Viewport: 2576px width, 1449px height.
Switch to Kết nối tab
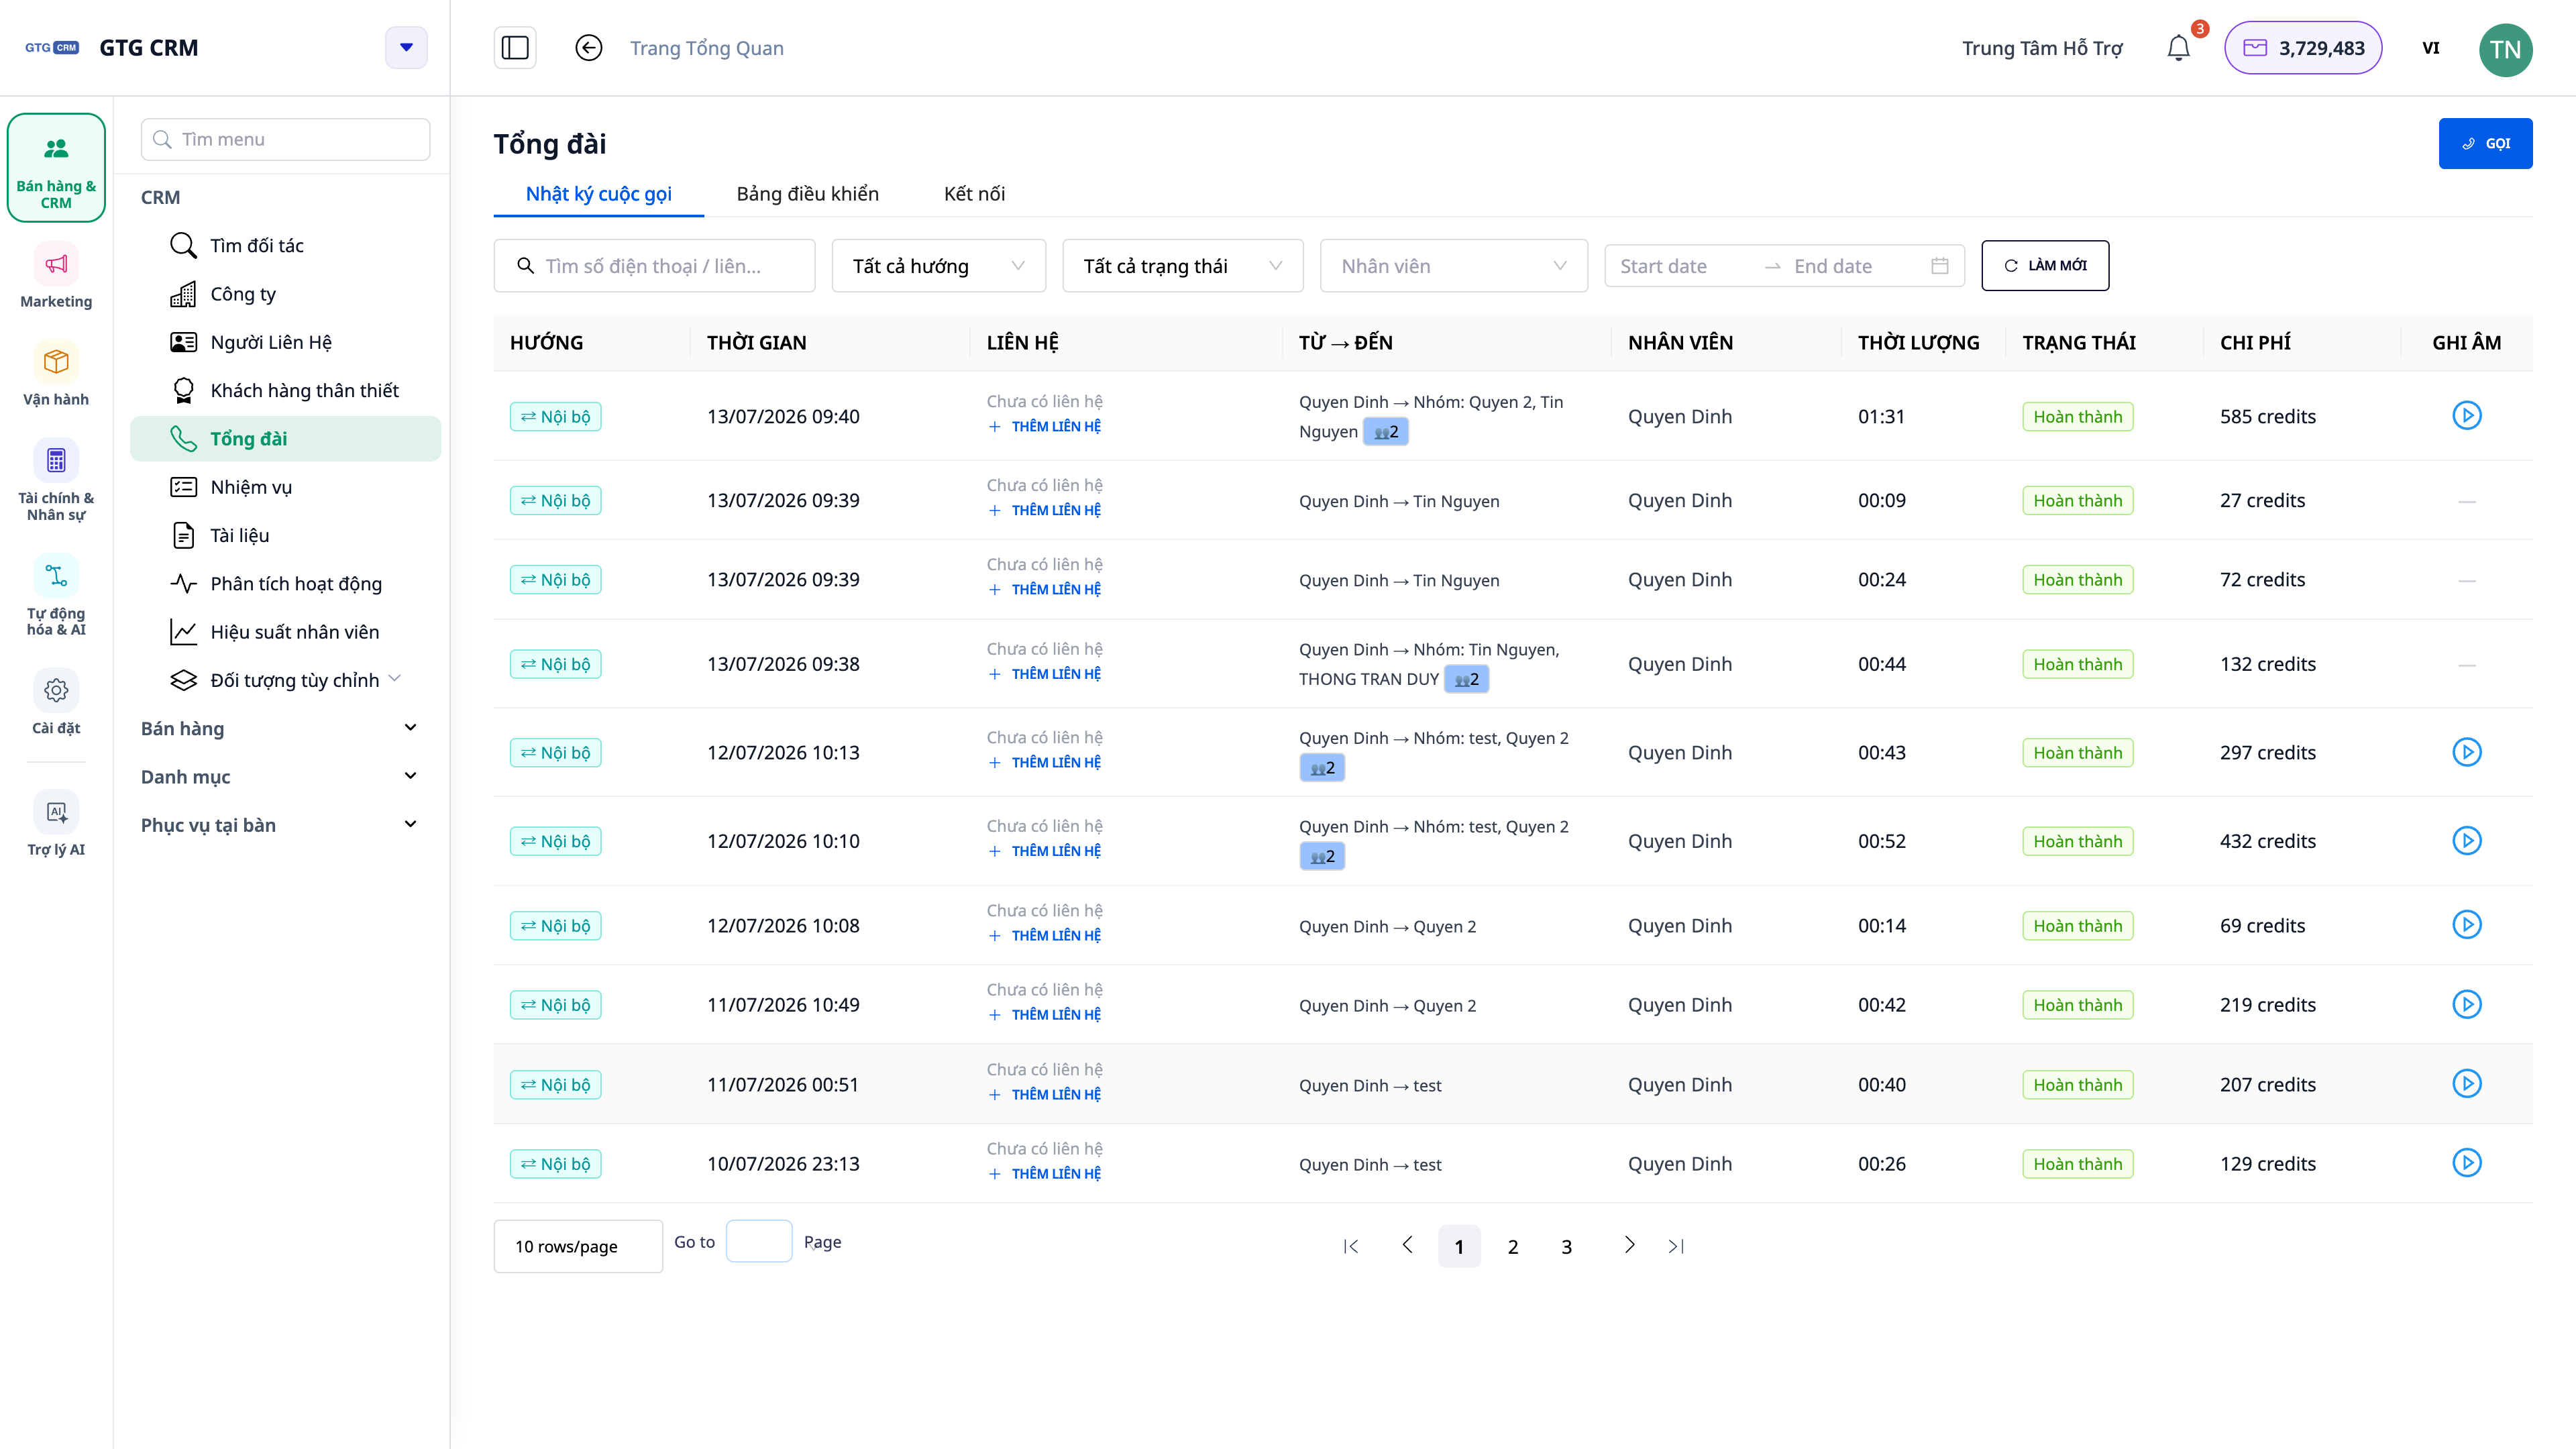[974, 194]
